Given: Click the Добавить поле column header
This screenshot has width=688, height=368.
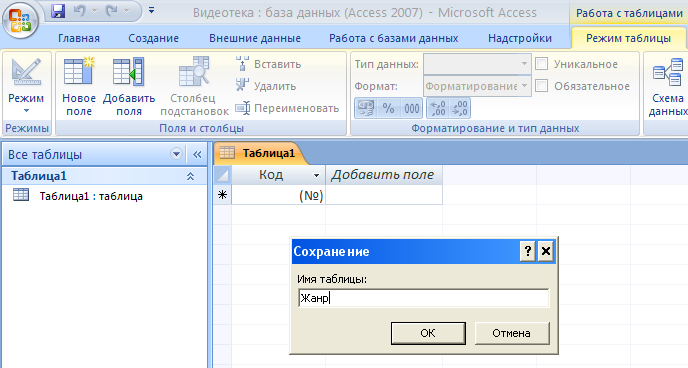Looking at the screenshot, I should (383, 175).
